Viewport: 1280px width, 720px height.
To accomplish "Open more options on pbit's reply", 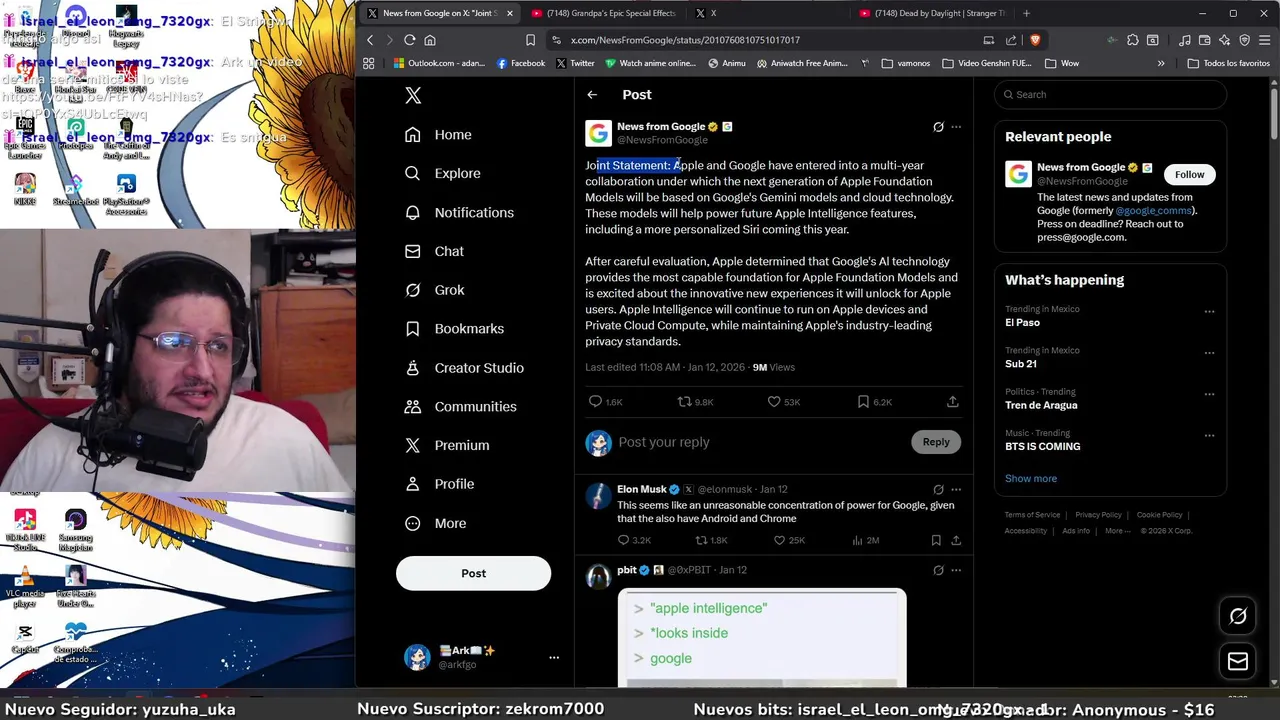I will (956, 570).
